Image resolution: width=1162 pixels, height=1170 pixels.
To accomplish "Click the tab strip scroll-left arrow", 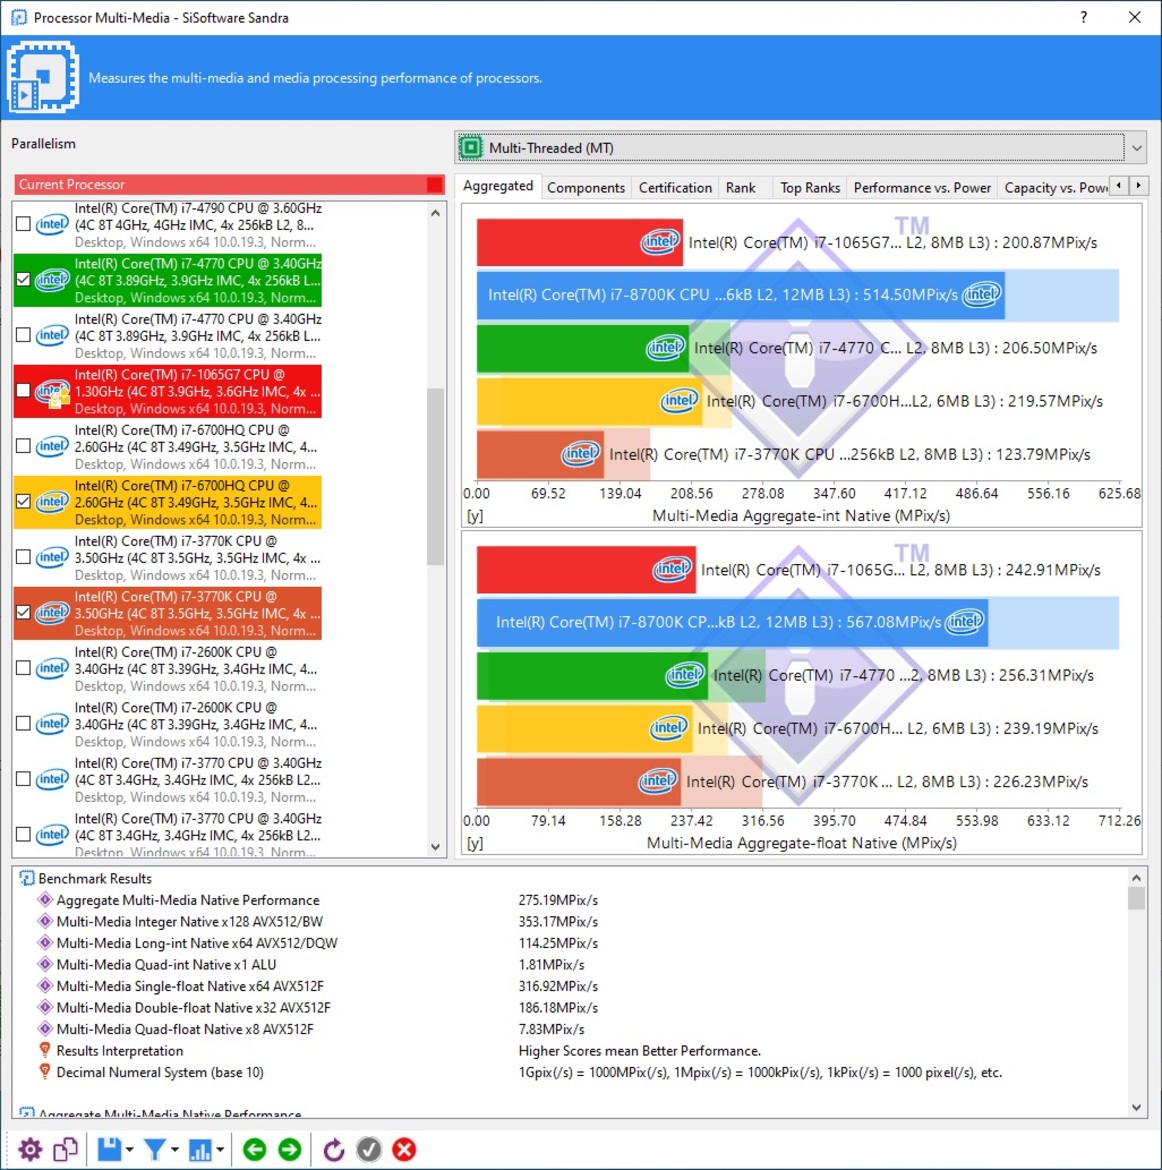I will (x=1119, y=185).
